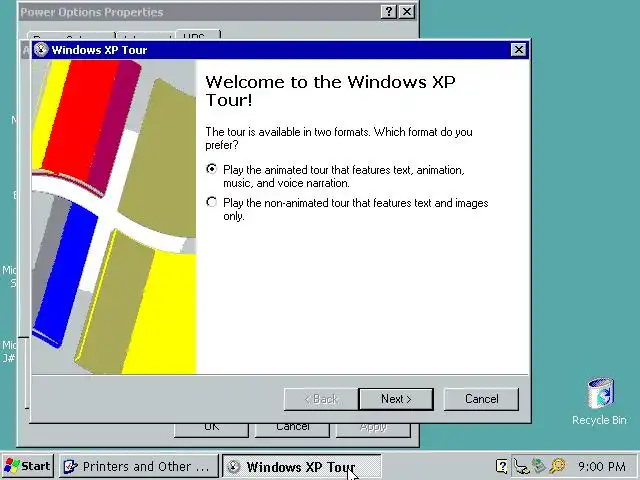
Task: Click the Windows flag logo on Start
Action: (x=12, y=466)
